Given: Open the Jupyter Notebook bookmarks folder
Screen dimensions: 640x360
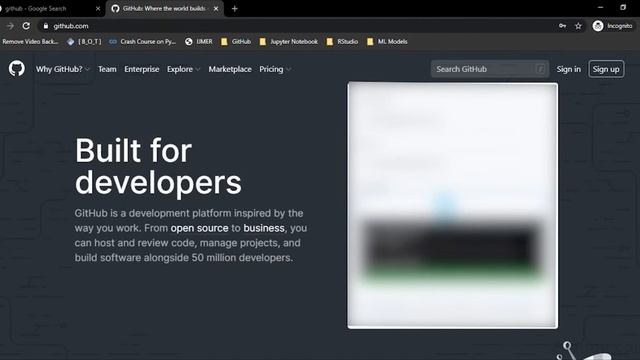Looking at the screenshot, I should coord(289,41).
